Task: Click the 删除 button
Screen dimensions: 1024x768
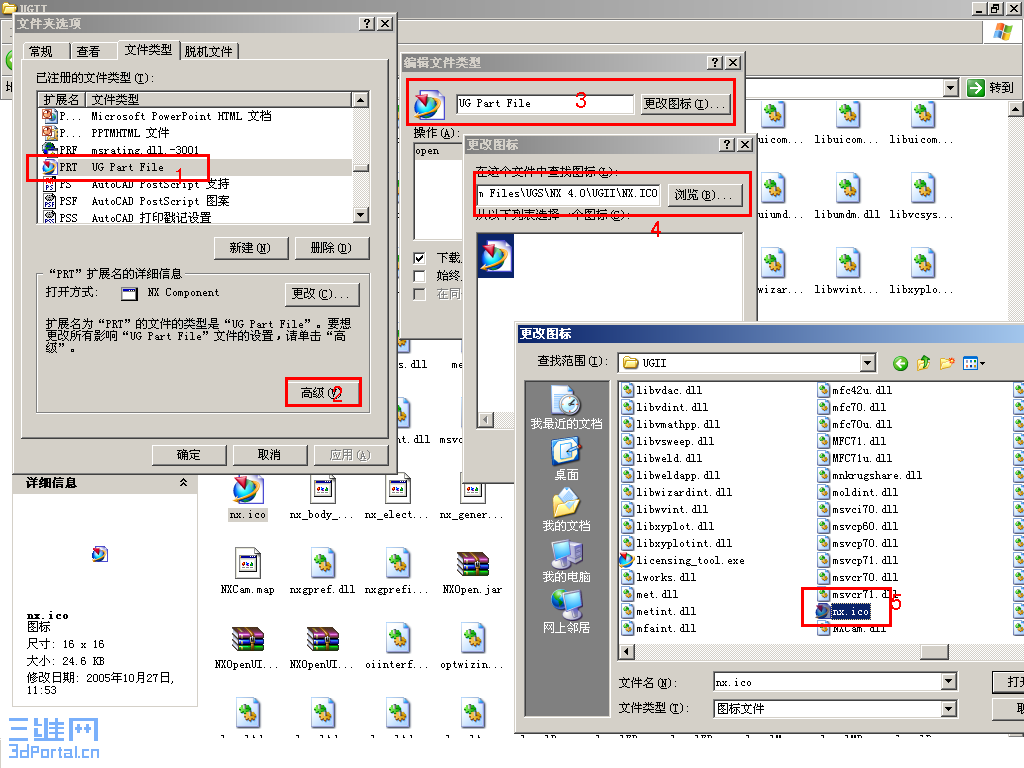Action: 331,248
